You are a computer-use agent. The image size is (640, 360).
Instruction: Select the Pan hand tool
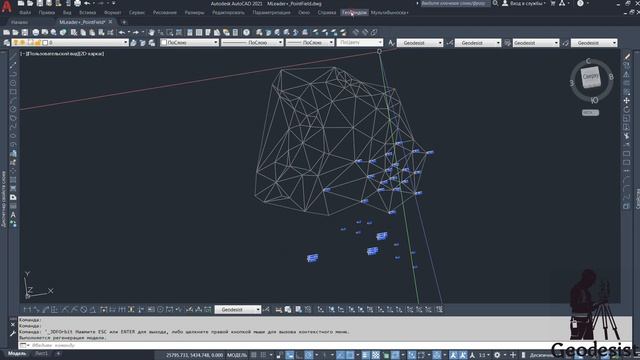(151, 32)
